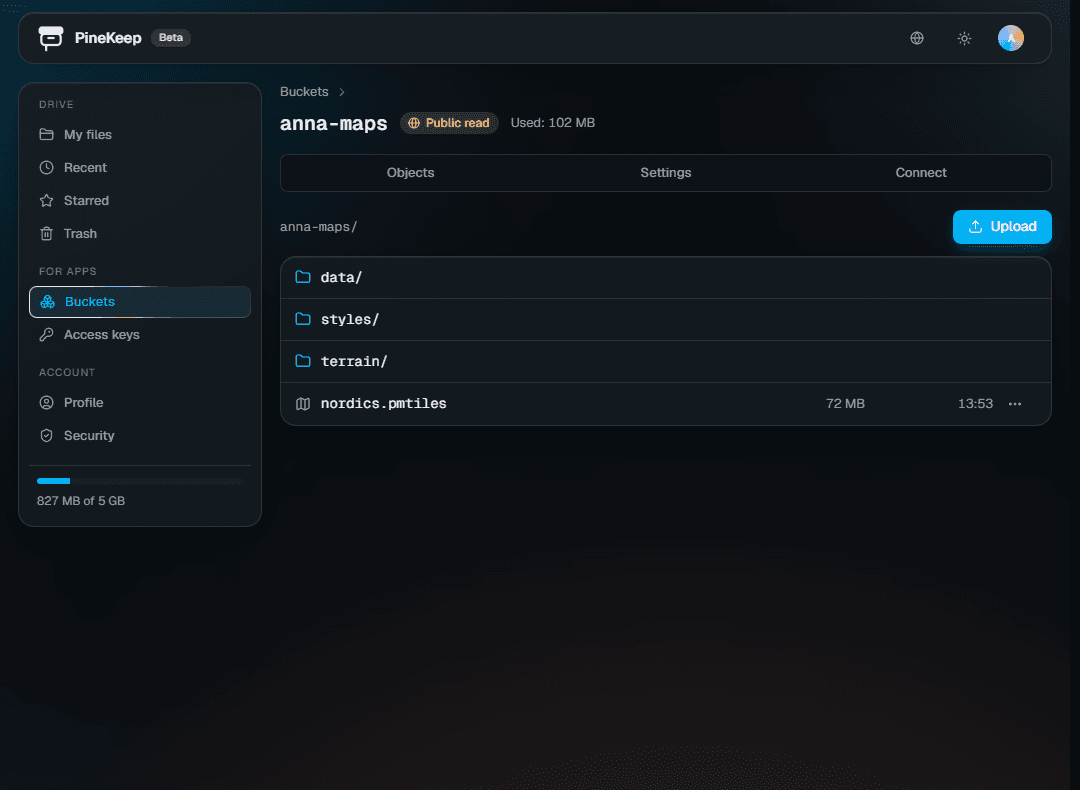Screen dimensions: 1080x790
Task: Open Recent in the sidebar
Action: click(140, 167)
